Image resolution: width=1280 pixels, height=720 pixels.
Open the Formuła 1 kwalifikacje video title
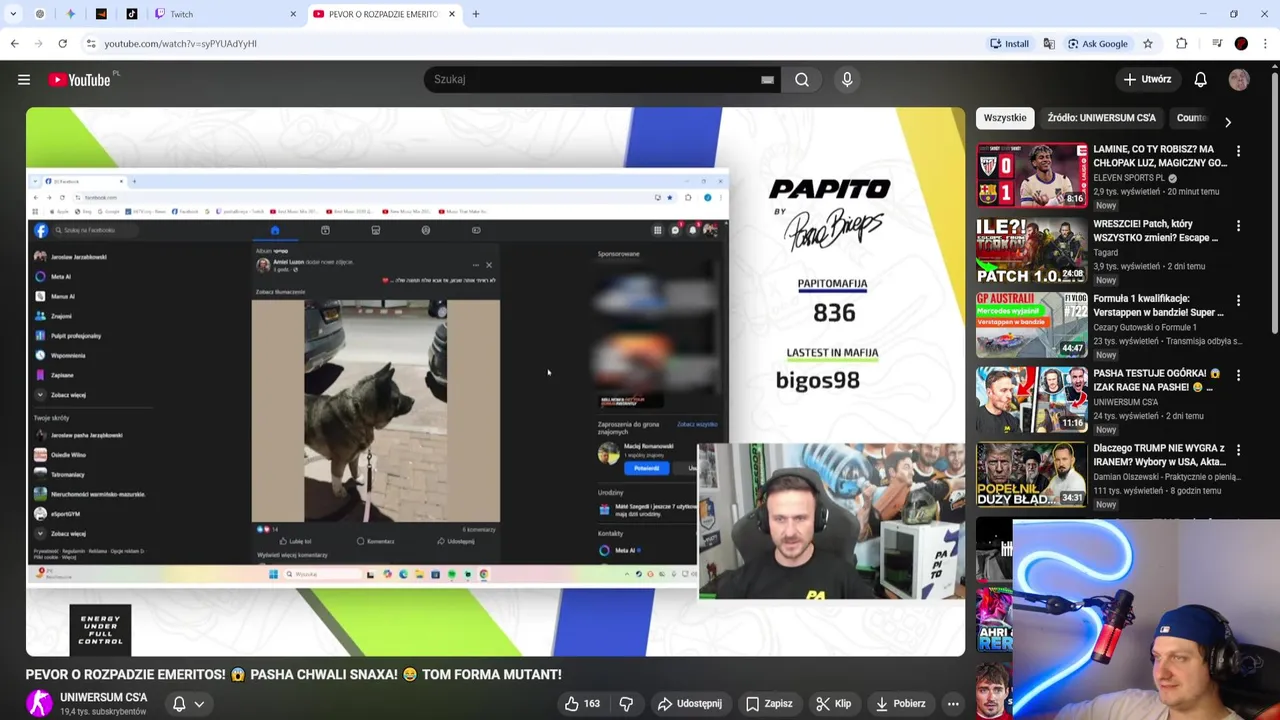point(1158,306)
